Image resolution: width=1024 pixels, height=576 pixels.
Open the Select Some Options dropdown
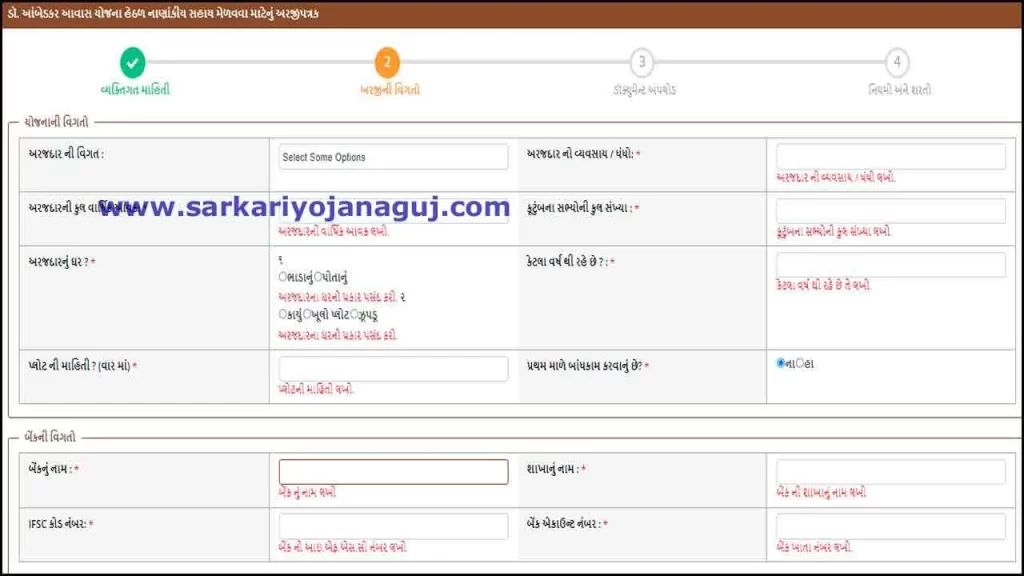392,157
